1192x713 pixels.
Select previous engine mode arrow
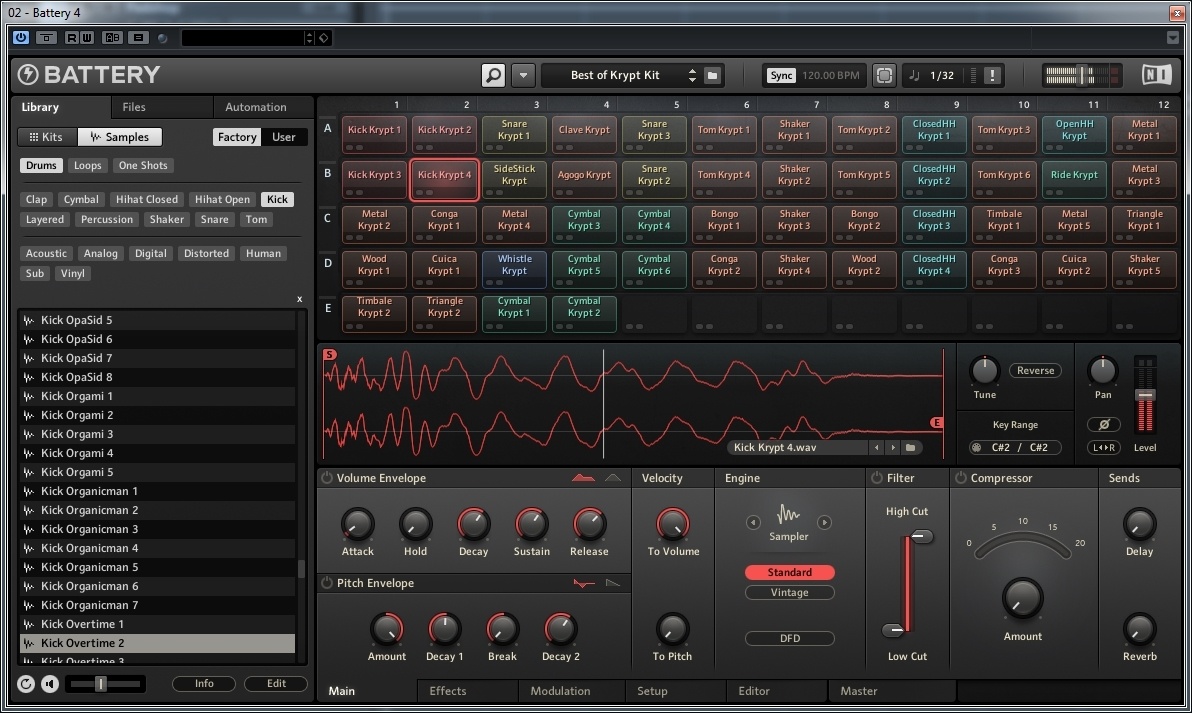click(753, 522)
